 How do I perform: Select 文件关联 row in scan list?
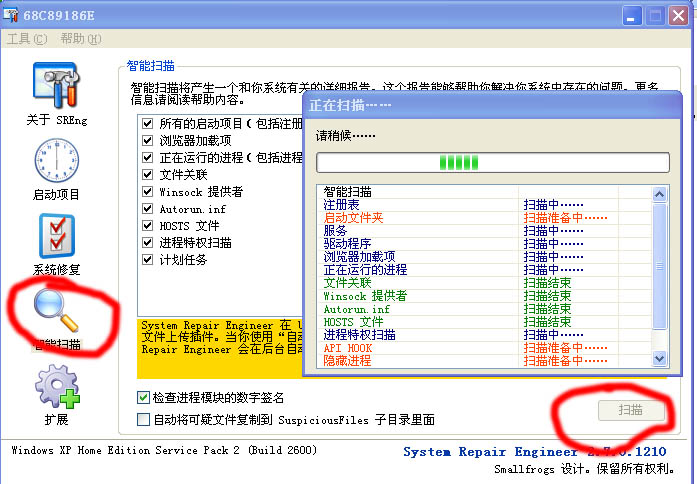[484, 283]
